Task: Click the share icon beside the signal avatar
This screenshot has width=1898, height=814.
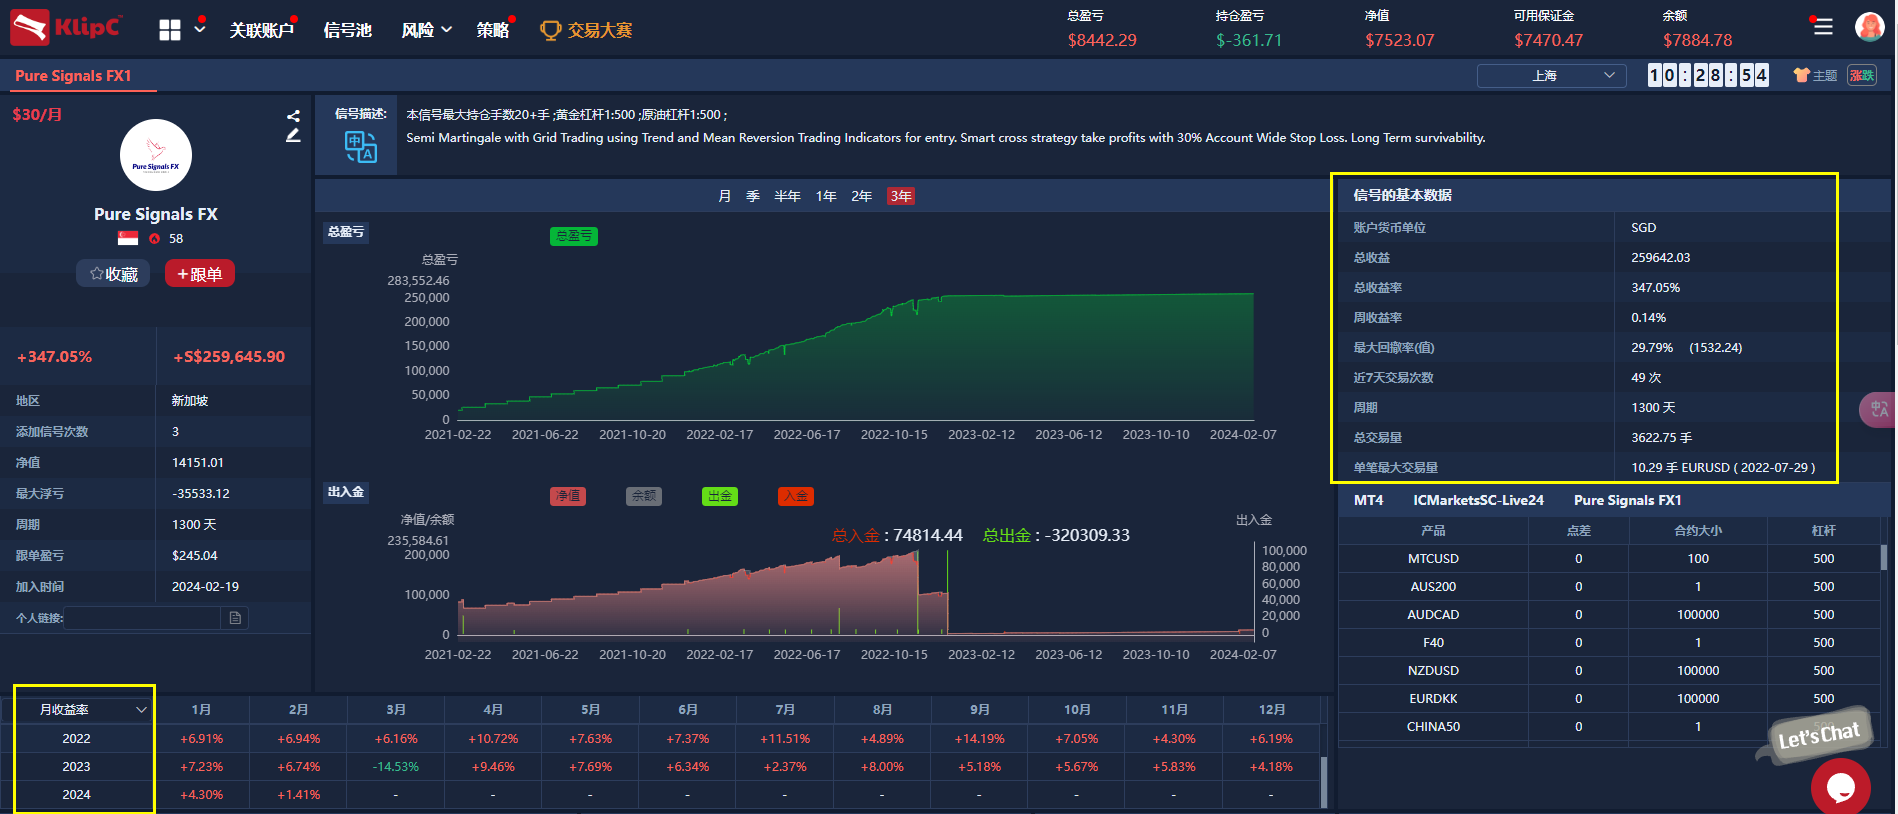Action: [x=293, y=116]
